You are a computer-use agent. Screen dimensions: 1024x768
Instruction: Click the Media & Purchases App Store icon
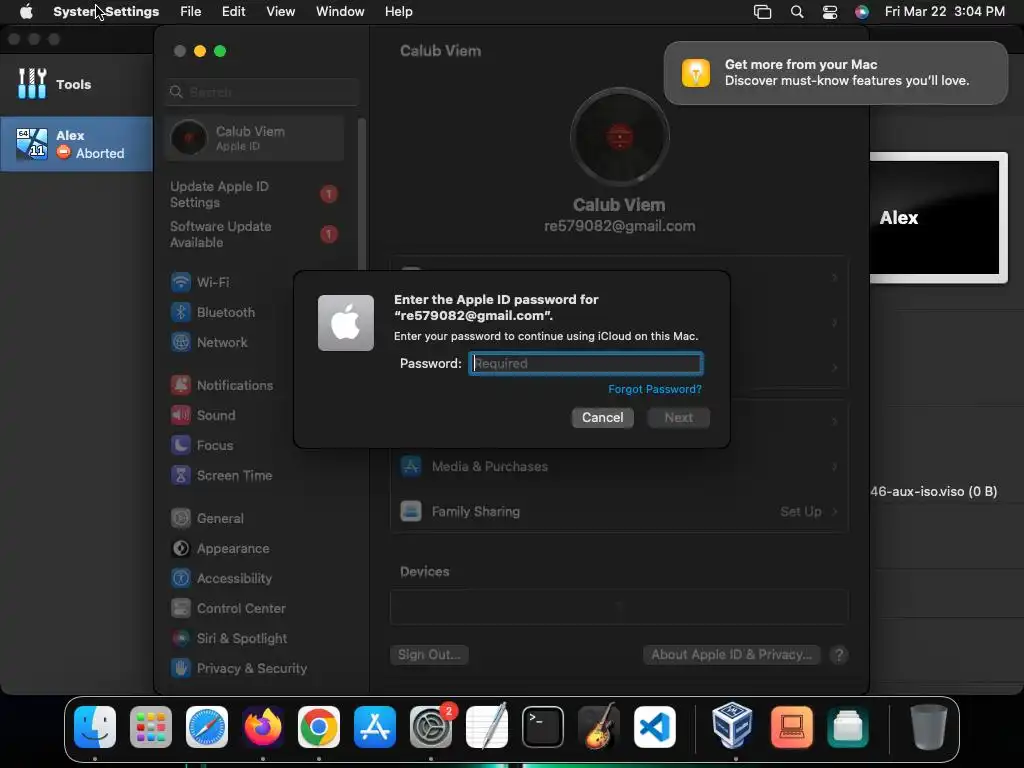pyautogui.click(x=411, y=466)
